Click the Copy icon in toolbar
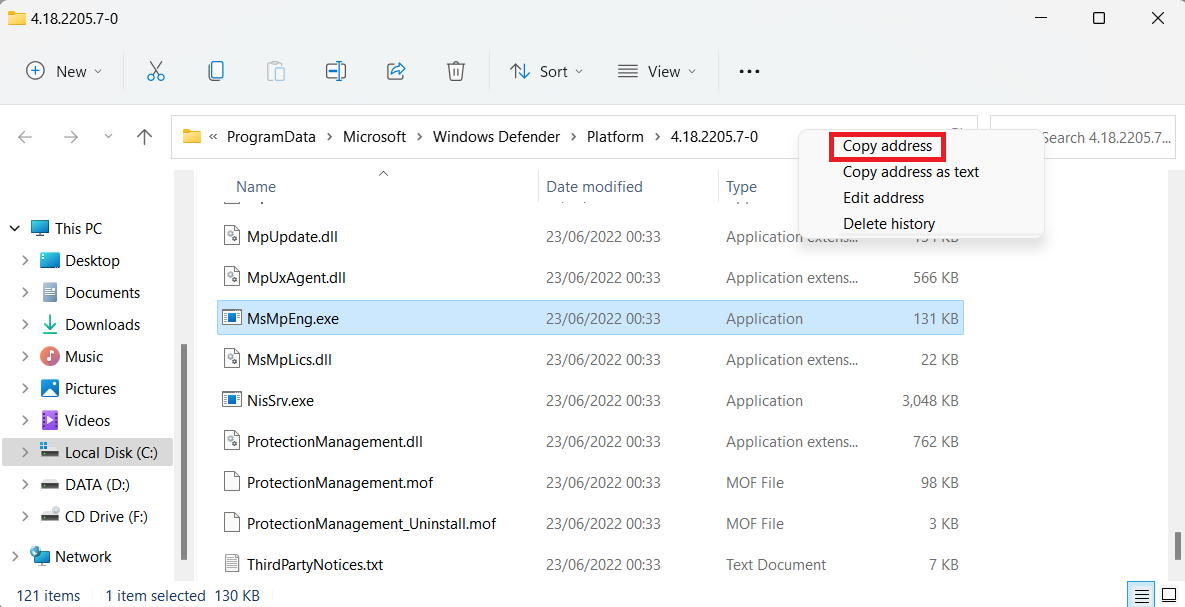Screen dimensions: 1185x607 [x=215, y=71]
